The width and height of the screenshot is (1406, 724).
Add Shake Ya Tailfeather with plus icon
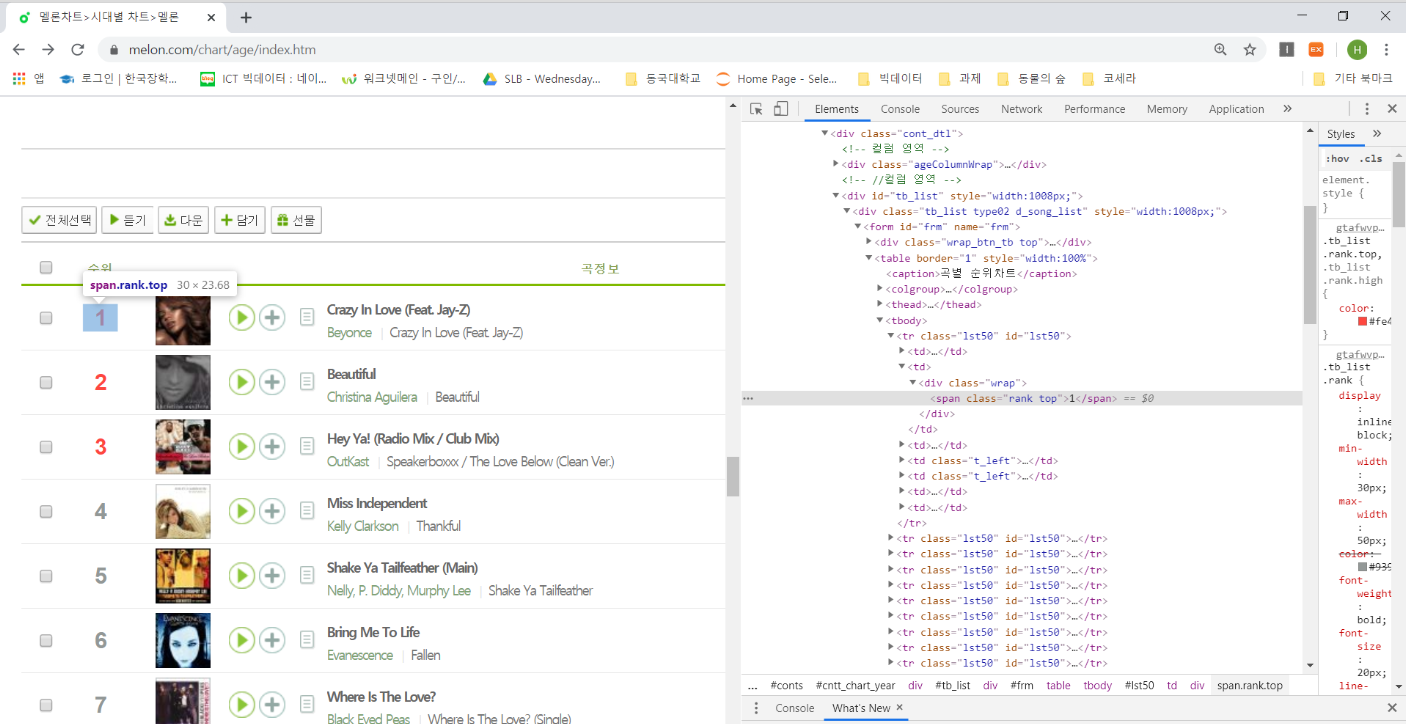tap(272, 576)
